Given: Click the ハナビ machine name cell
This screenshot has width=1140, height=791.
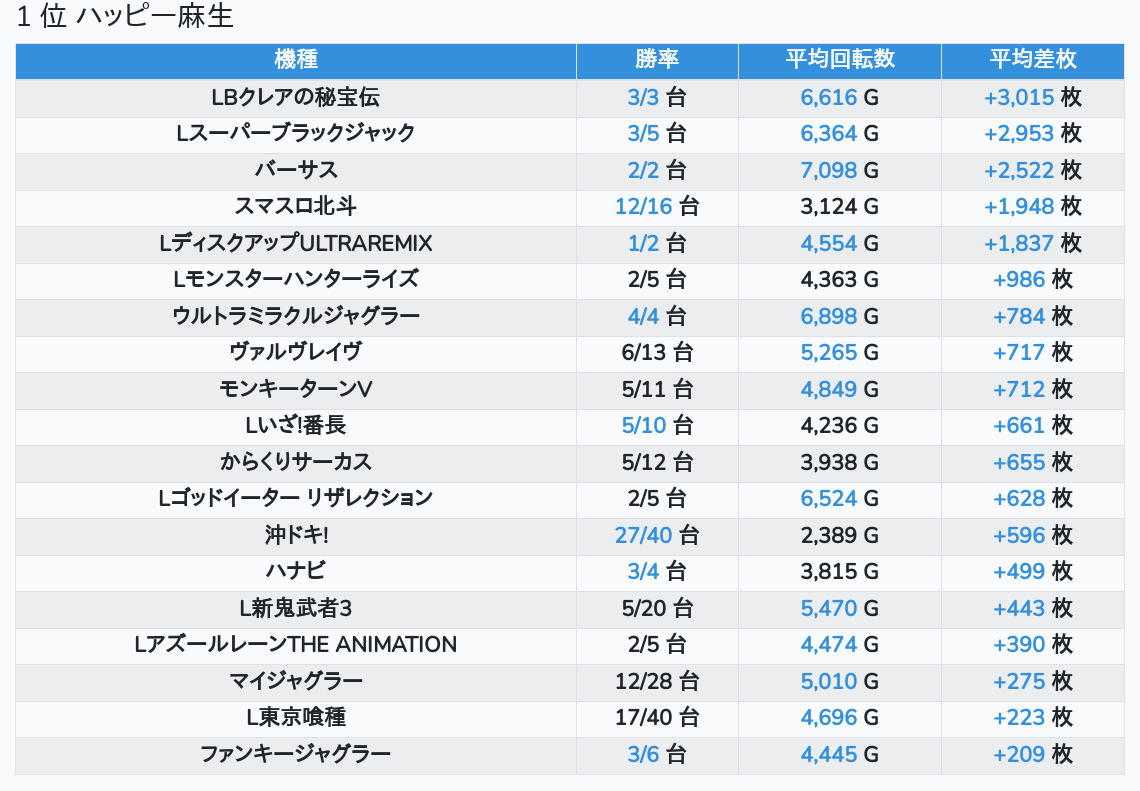Looking at the screenshot, I should 296,571.
